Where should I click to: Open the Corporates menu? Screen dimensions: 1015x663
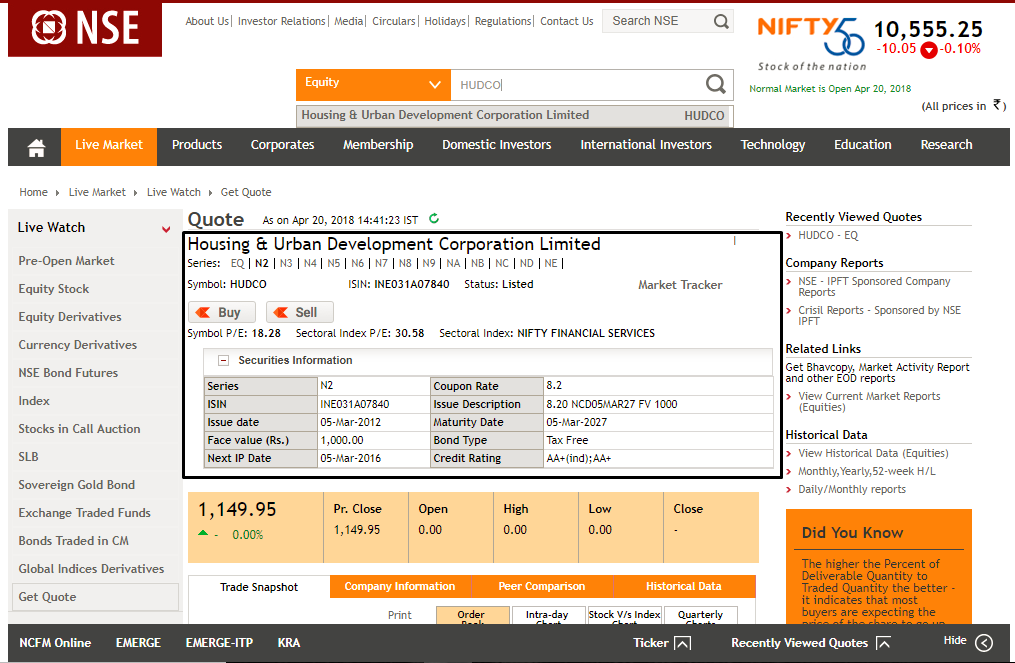coord(282,145)
